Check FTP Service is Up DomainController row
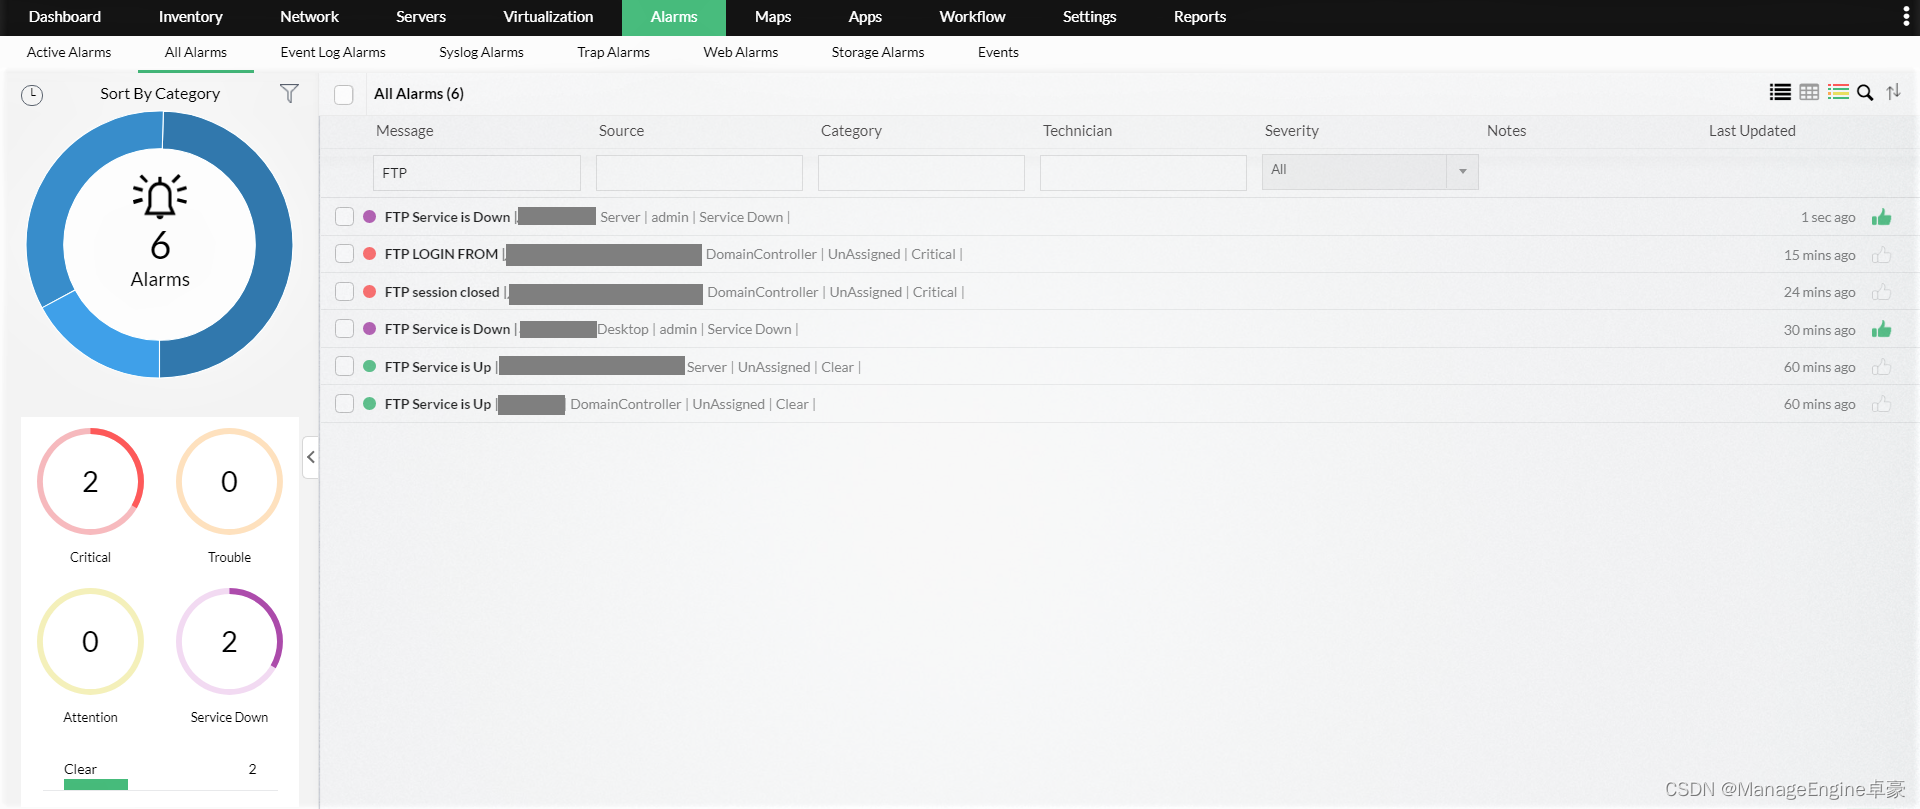Image resolution: width=1920 pixels, height=809 pixels. [344, 403]
